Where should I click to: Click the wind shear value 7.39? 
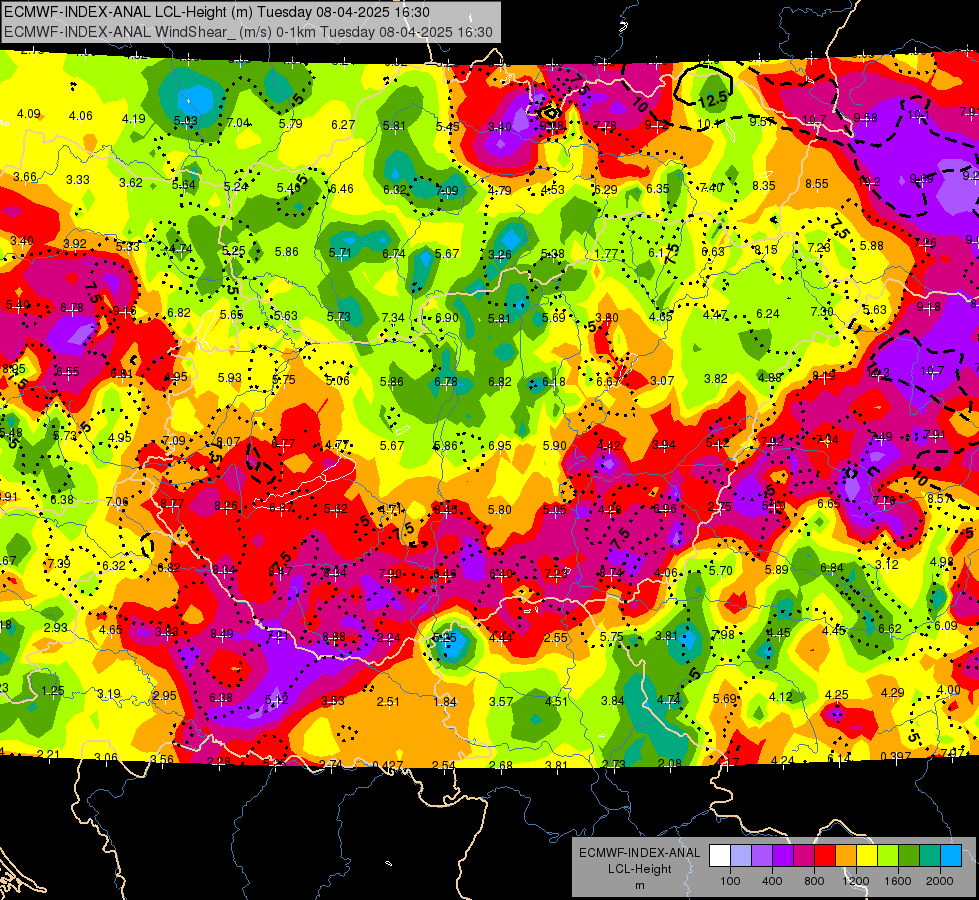[x=59, y=563]
